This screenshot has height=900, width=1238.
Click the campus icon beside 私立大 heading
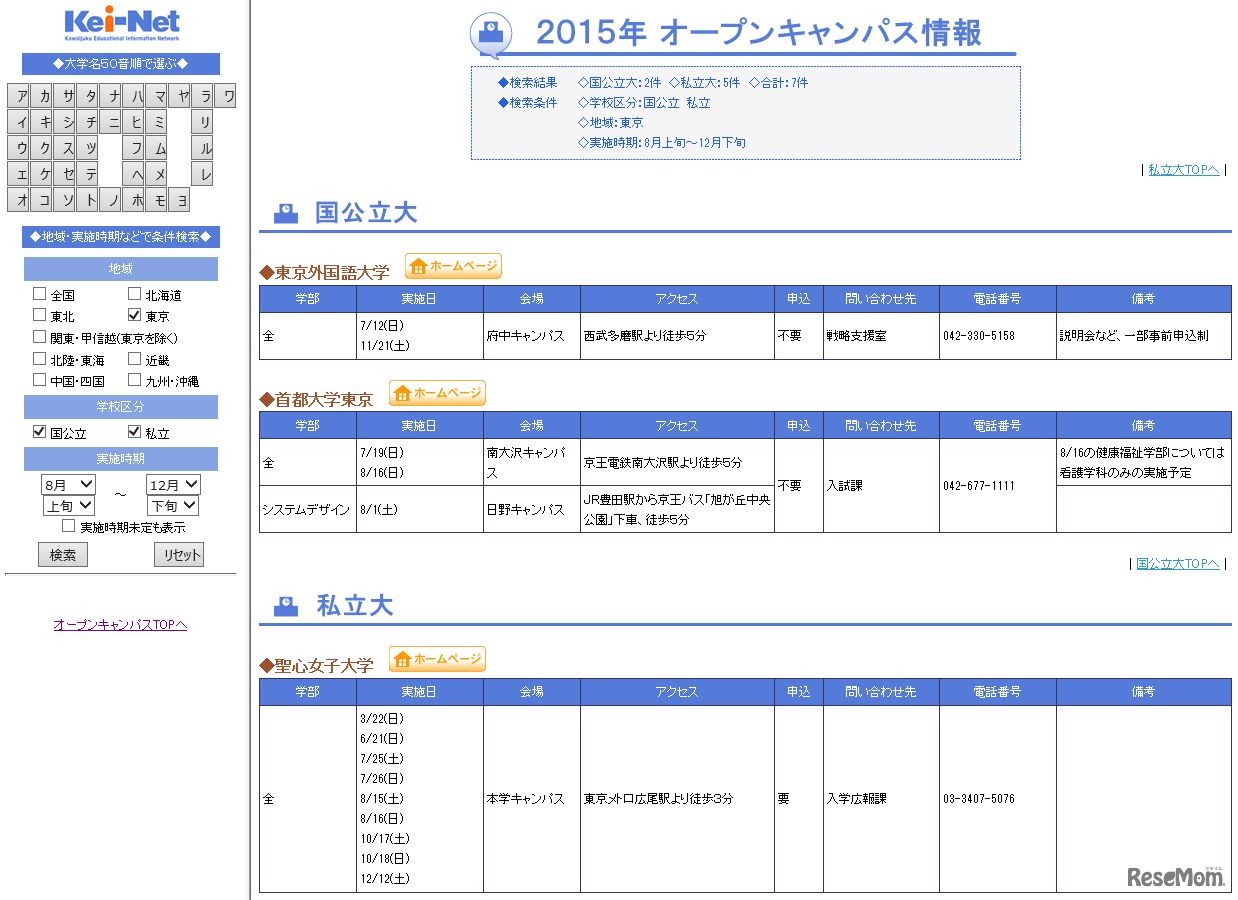(x=285, y=604)
